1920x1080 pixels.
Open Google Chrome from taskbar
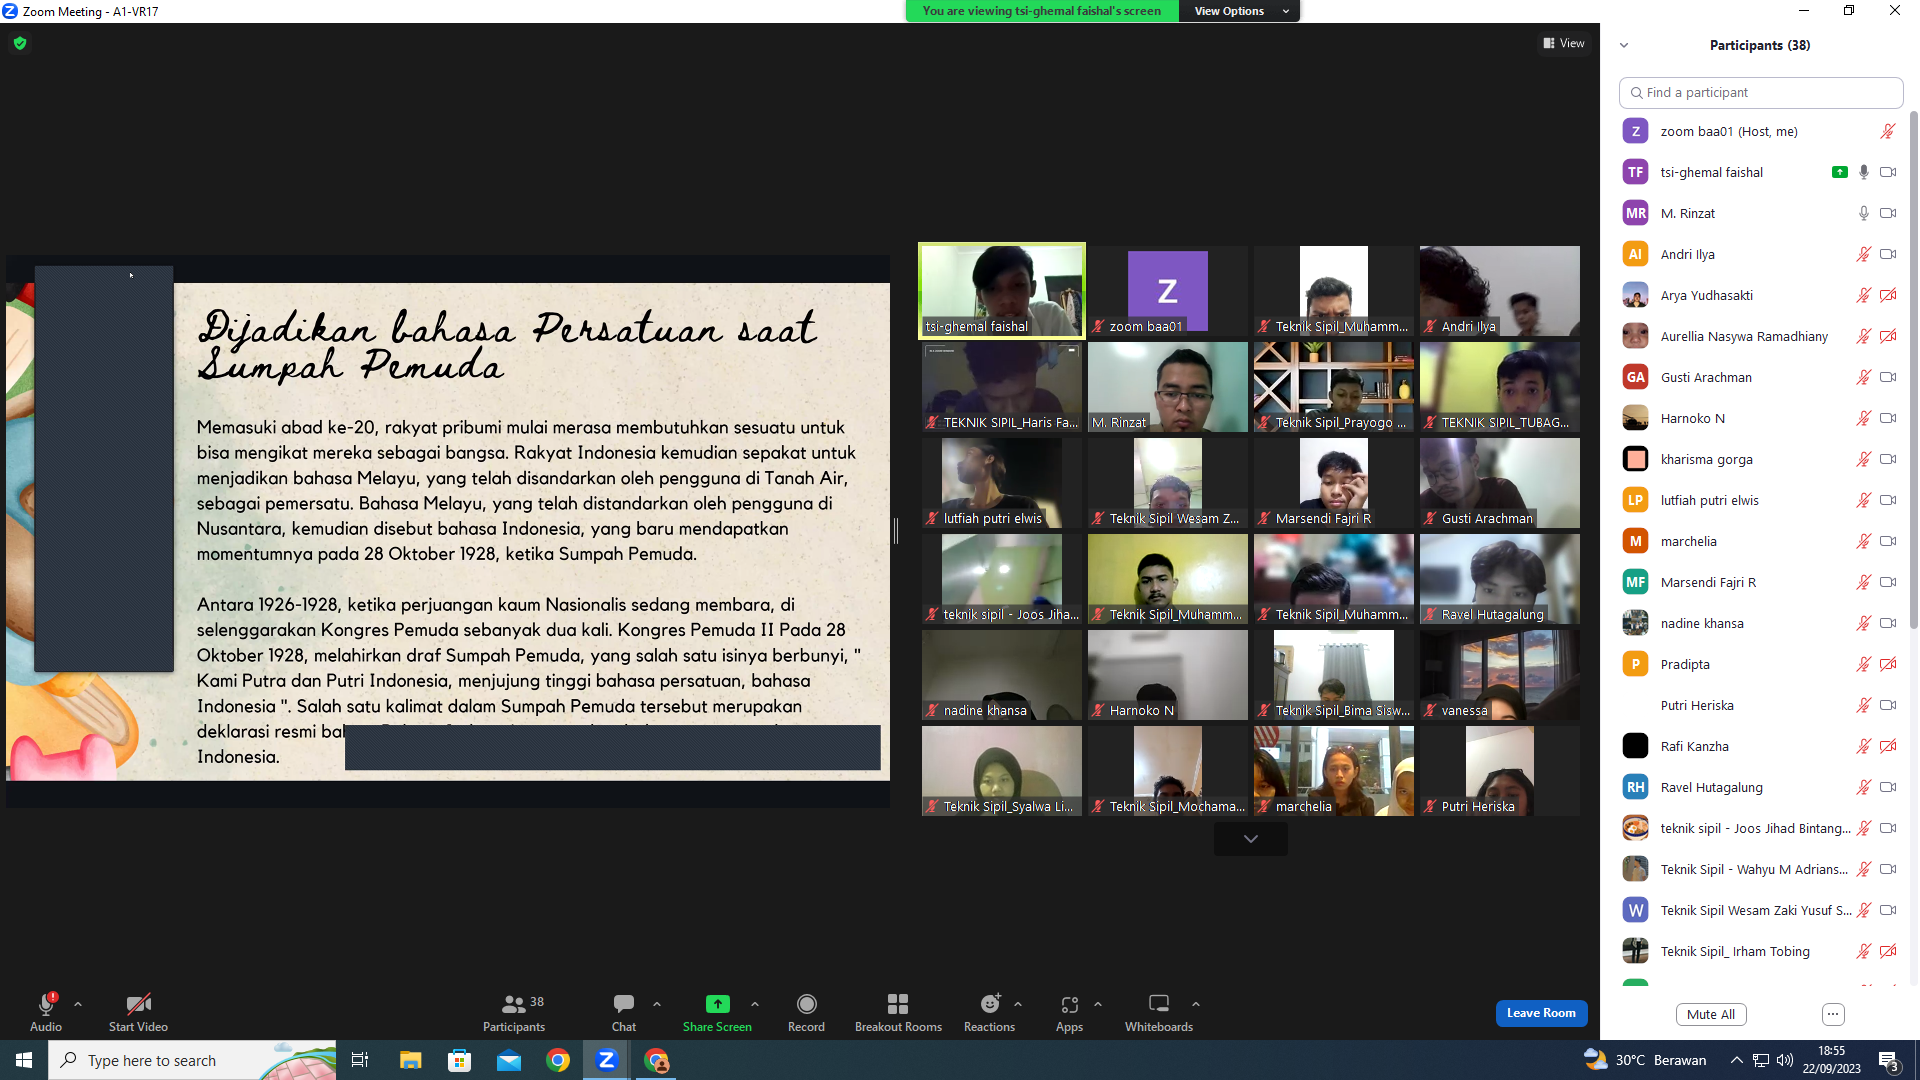click(x=558, y=1060)
